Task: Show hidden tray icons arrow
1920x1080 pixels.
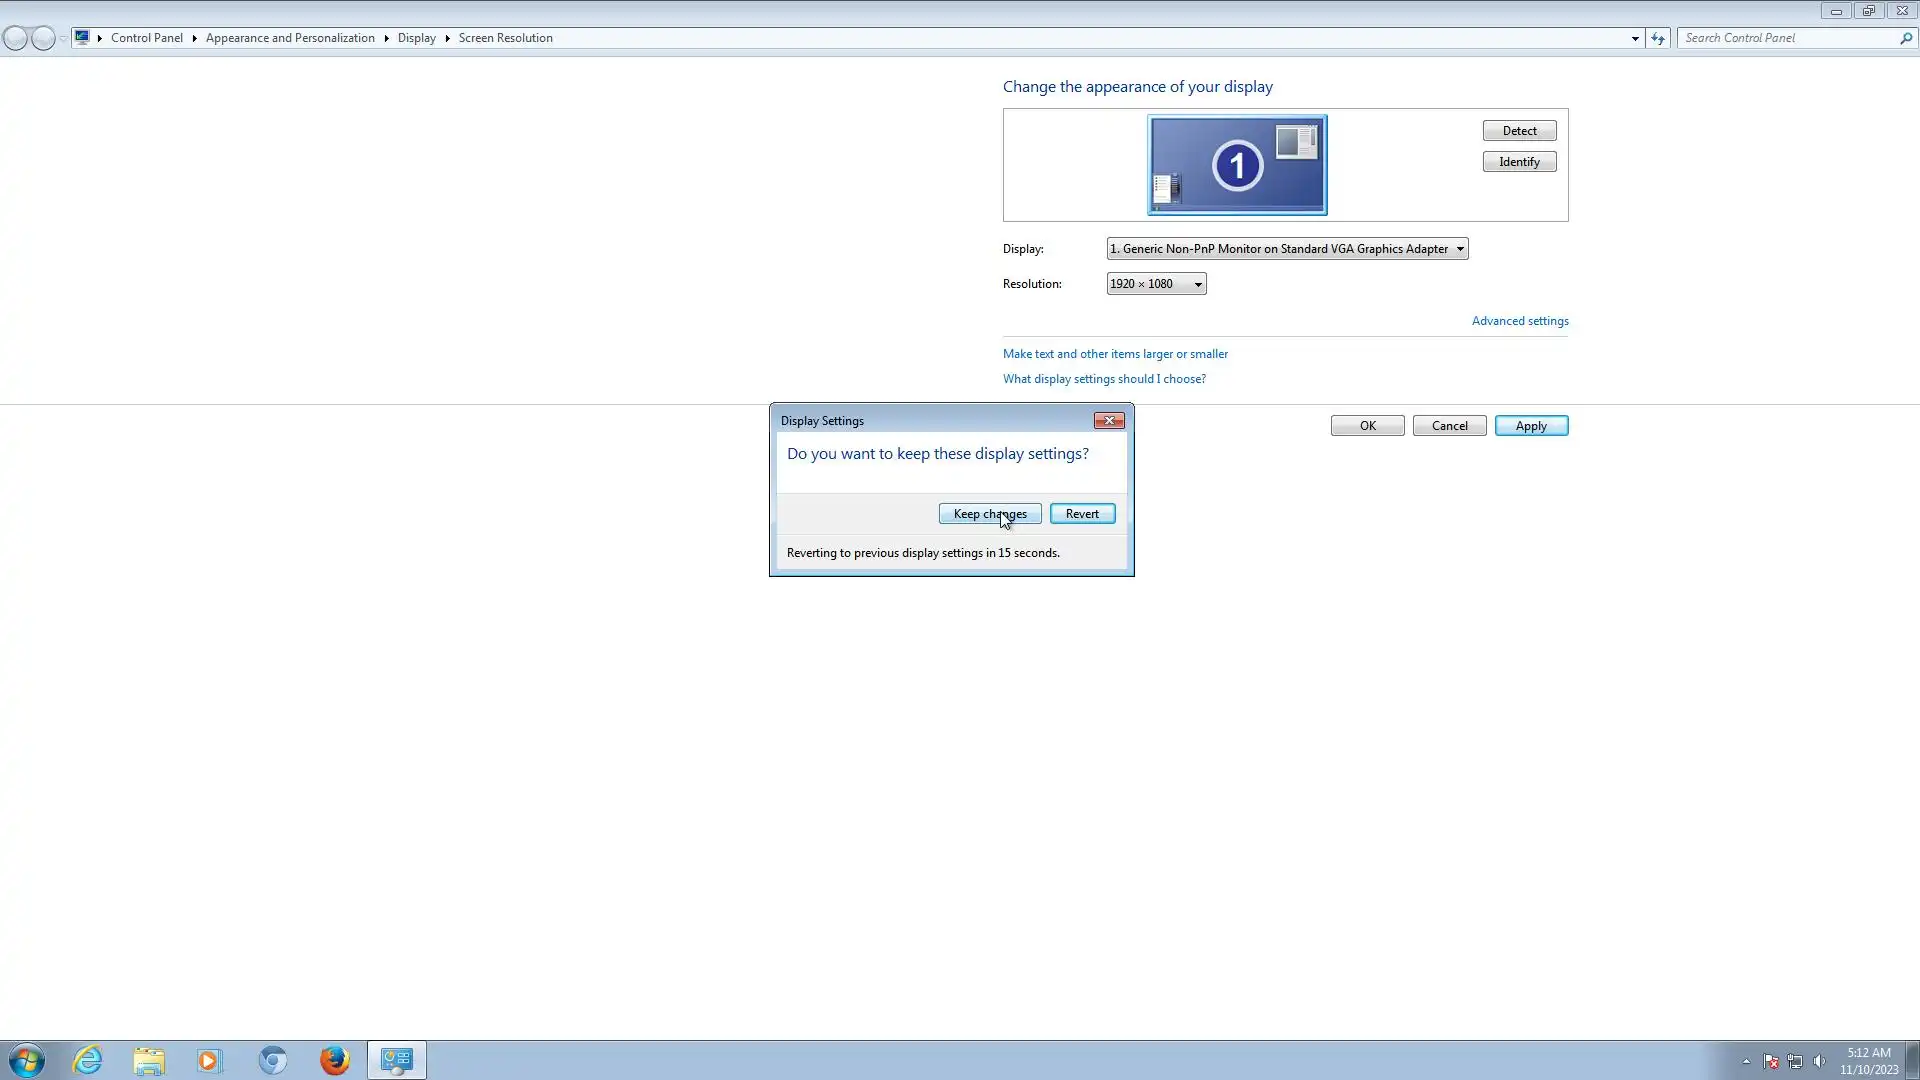Action: click(x=1746, y=1061)
